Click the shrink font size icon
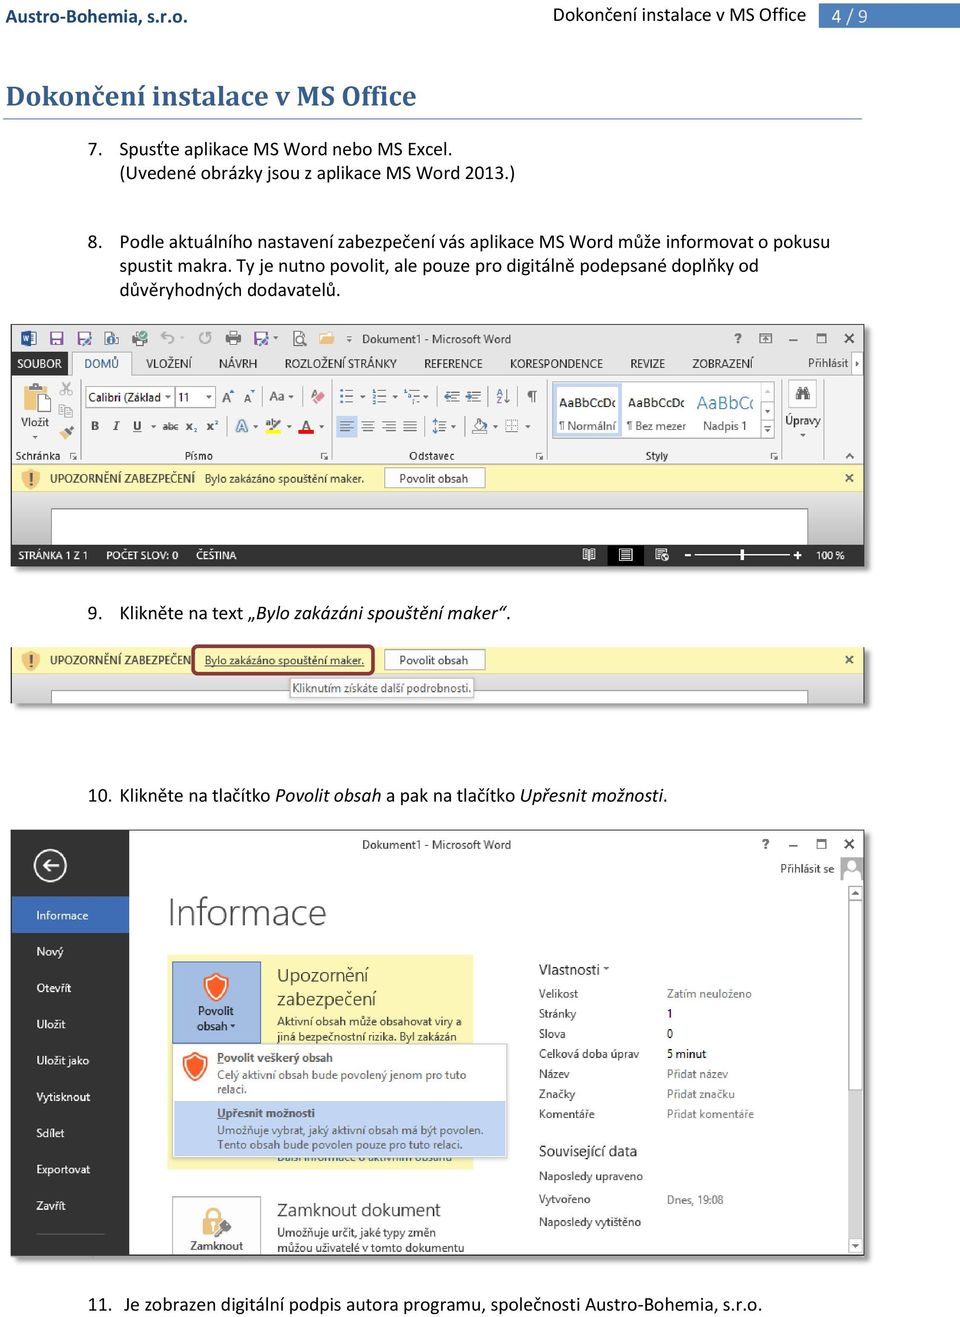 point(249,397)
